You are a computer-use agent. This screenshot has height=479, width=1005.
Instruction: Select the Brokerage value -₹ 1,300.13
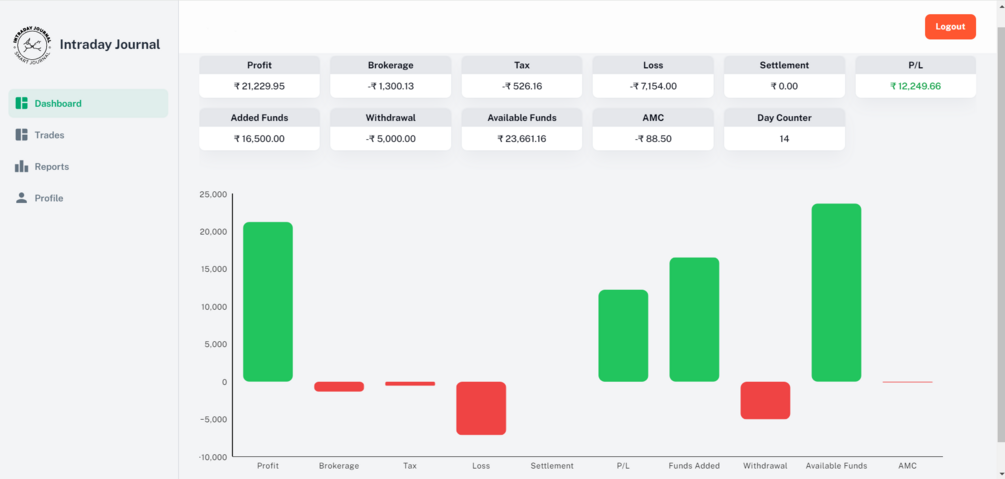390,86
